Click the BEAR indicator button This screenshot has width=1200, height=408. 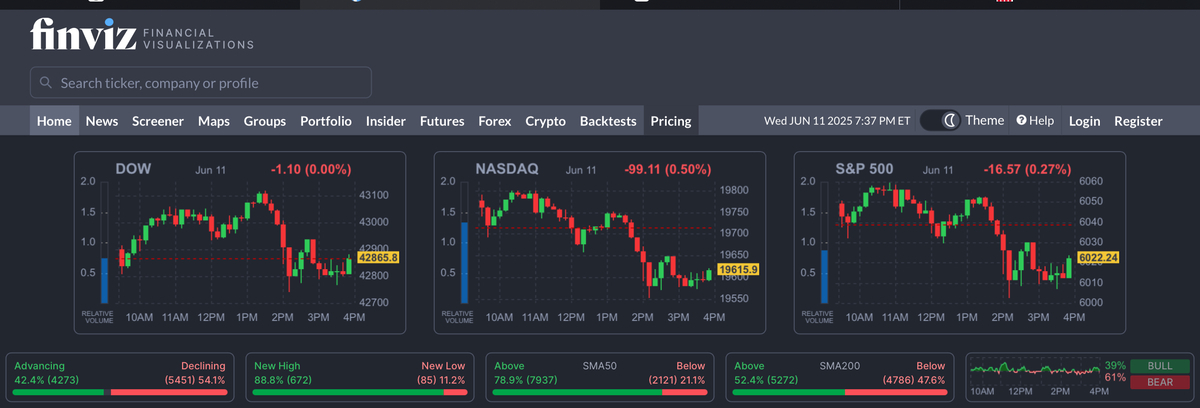[1159, 382]
